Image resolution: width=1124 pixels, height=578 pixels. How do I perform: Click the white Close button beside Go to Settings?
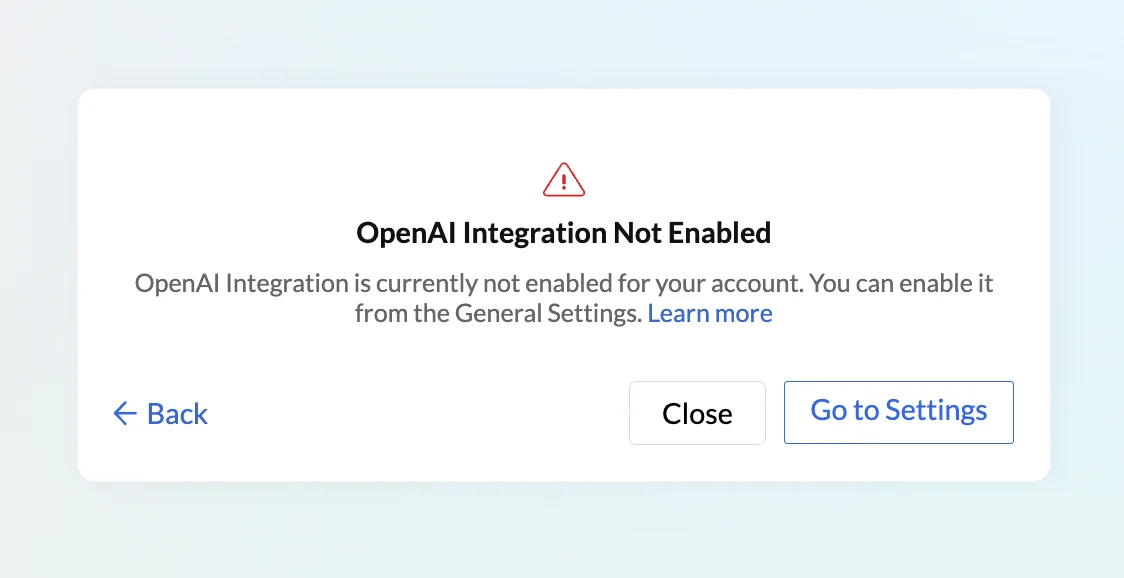point(697,413)
